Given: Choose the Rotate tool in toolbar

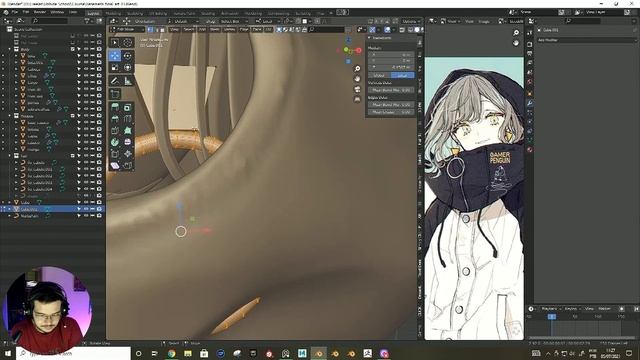Looking at the screenshot, I should (x=128, y=56).
